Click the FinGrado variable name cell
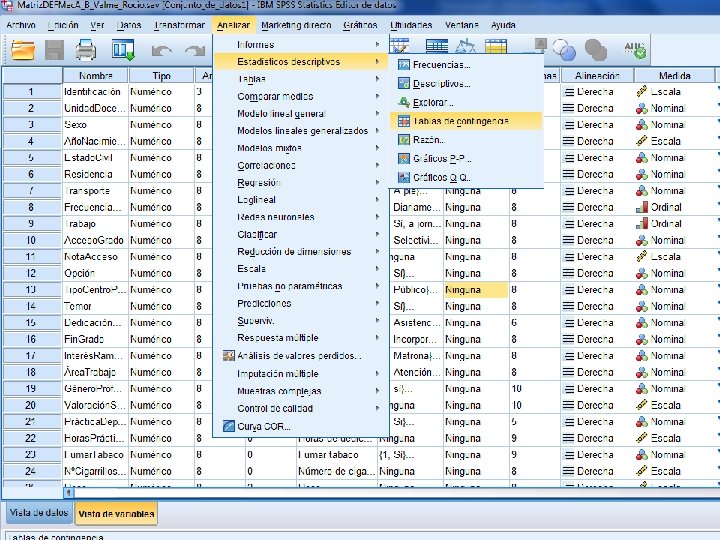720x540 pixels. coord(96,339)
